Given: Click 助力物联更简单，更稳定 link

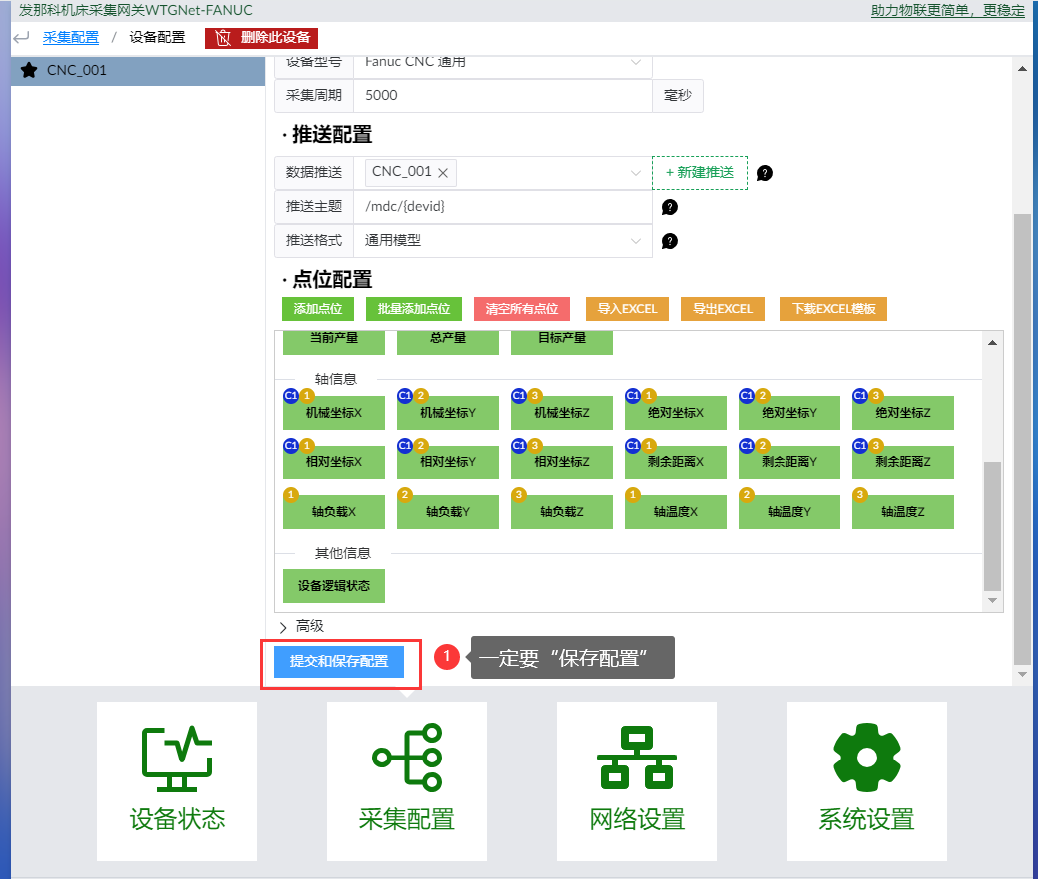Looking at the screenshot, I should pyautogui.click(x=947, y=11).
